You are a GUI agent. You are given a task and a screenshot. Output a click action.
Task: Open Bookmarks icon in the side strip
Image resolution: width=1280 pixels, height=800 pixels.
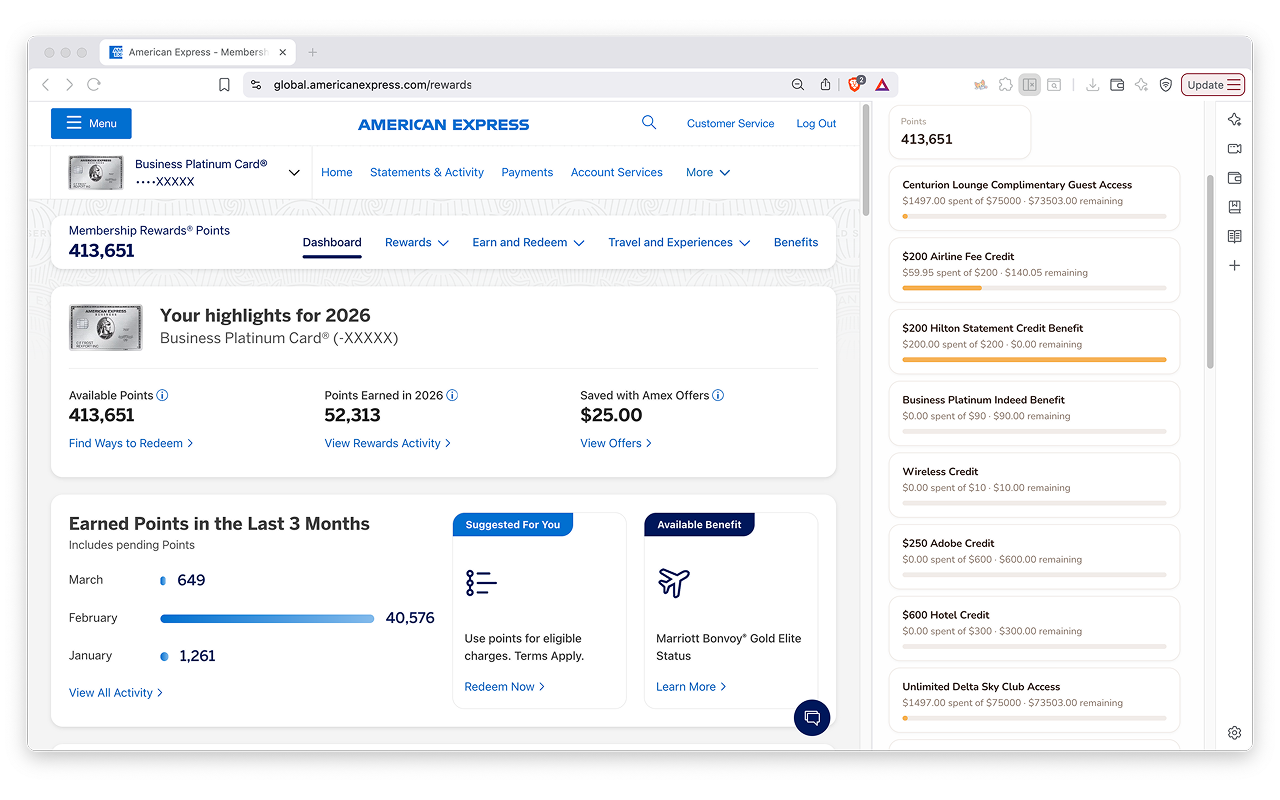tap(1234, 207)
